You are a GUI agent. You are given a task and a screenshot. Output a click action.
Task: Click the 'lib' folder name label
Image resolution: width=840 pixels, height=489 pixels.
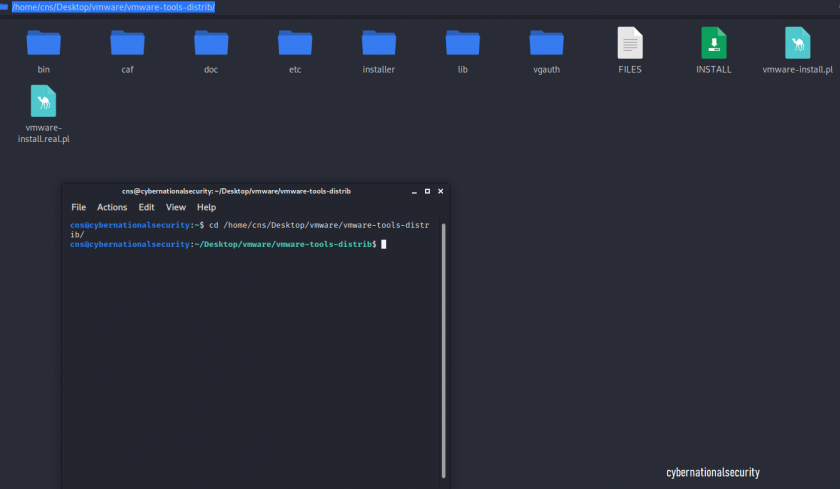(x=463, y=70)
